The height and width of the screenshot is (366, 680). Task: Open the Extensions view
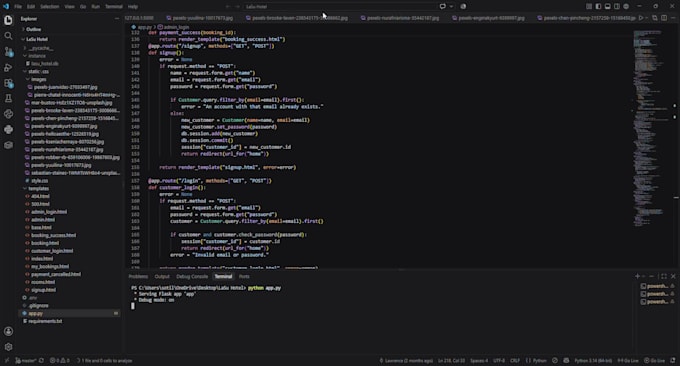[x=8, y=83]
